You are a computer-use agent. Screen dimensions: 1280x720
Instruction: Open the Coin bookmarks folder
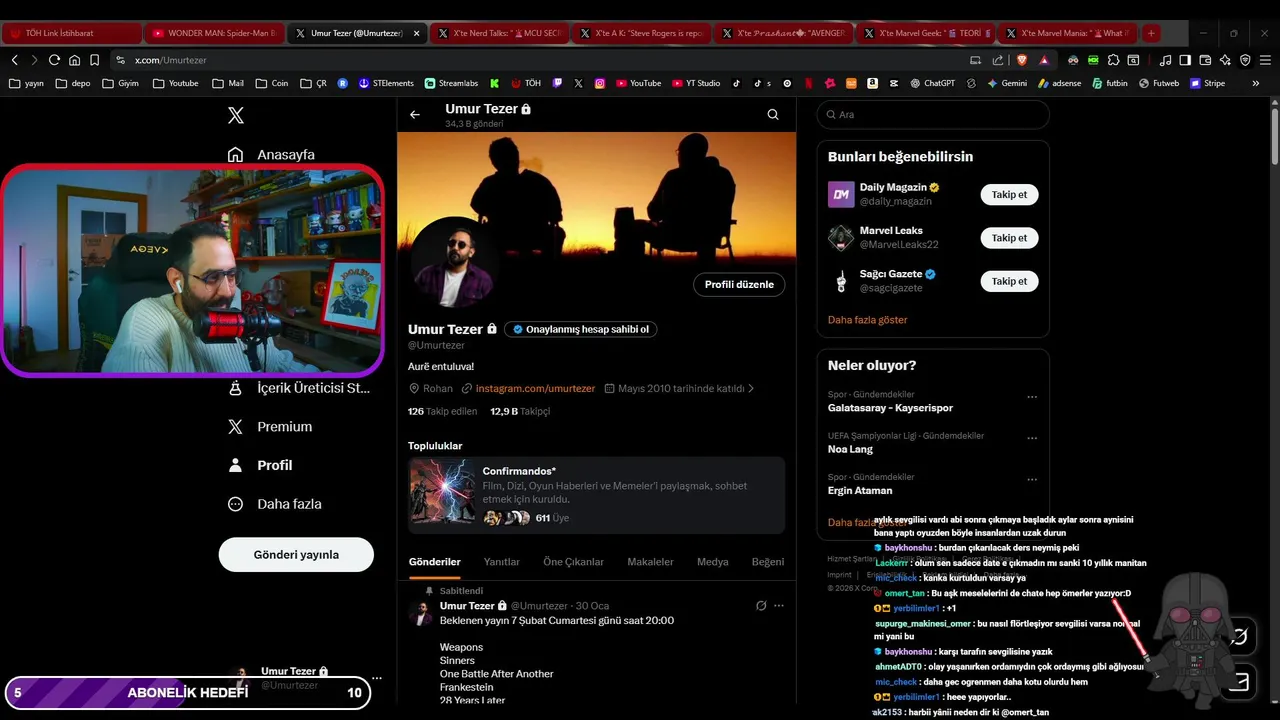coord(272,83)
